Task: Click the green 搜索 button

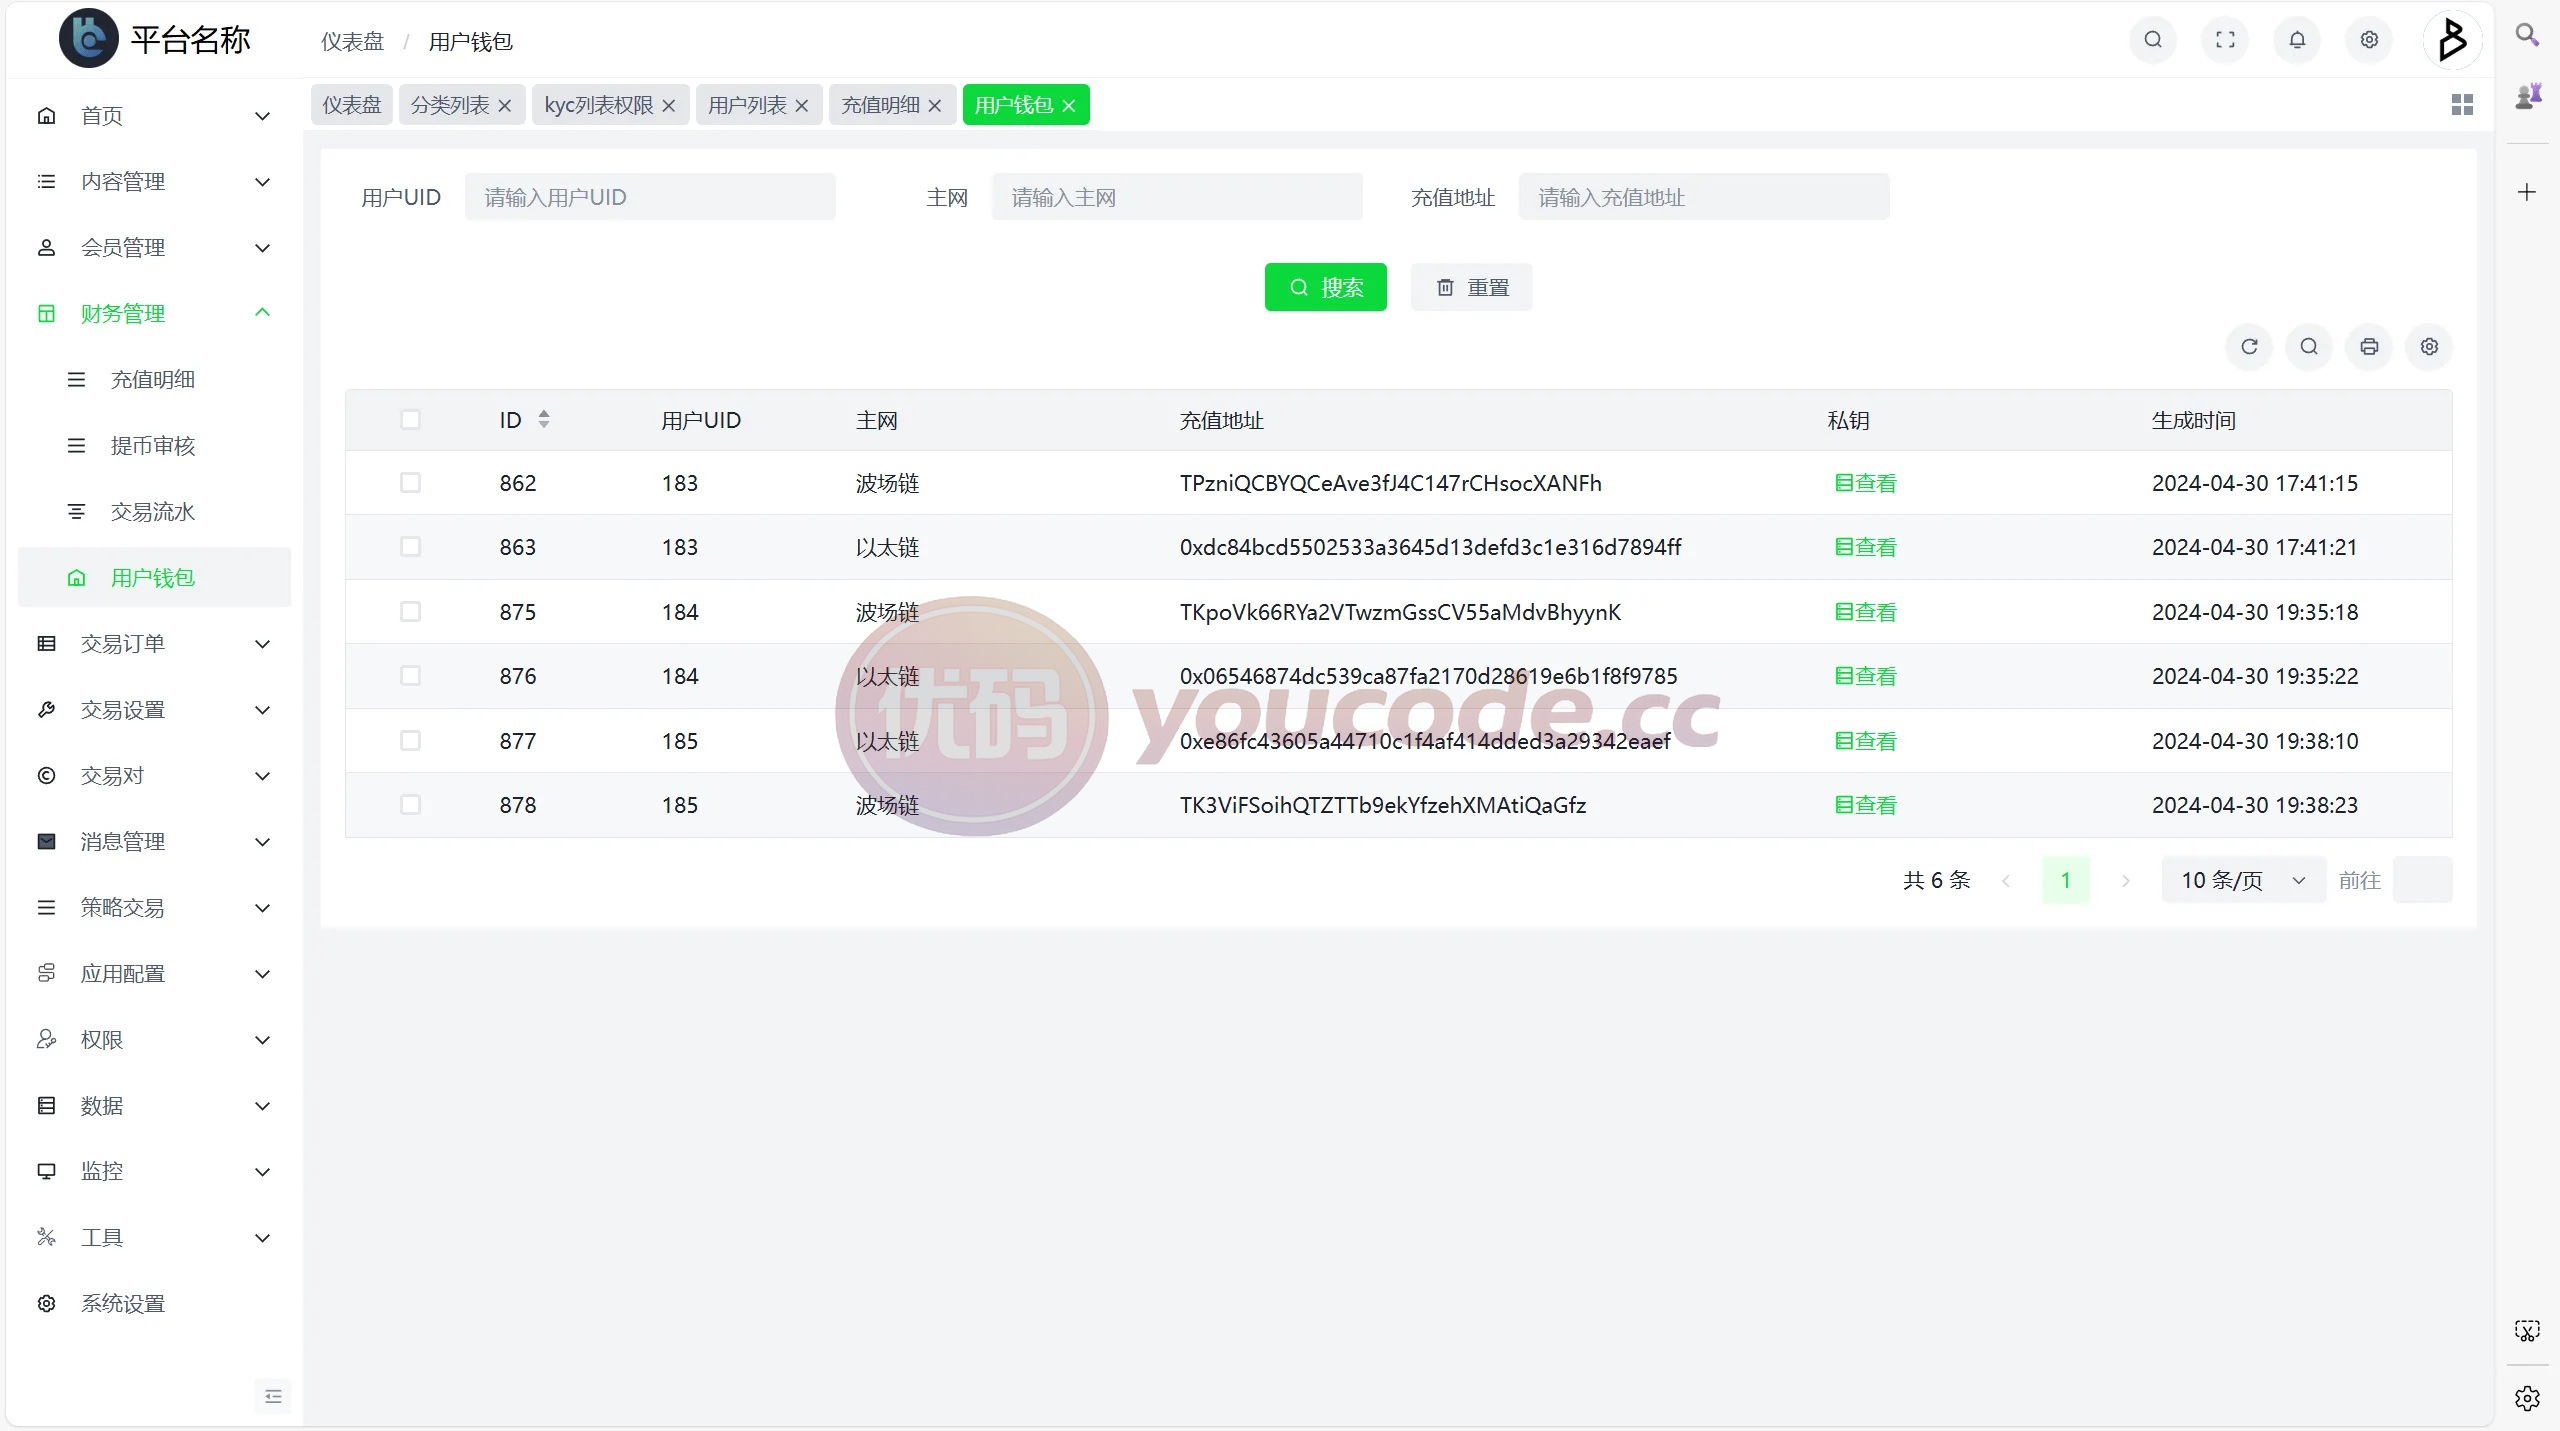Action: click(1325, 288)
